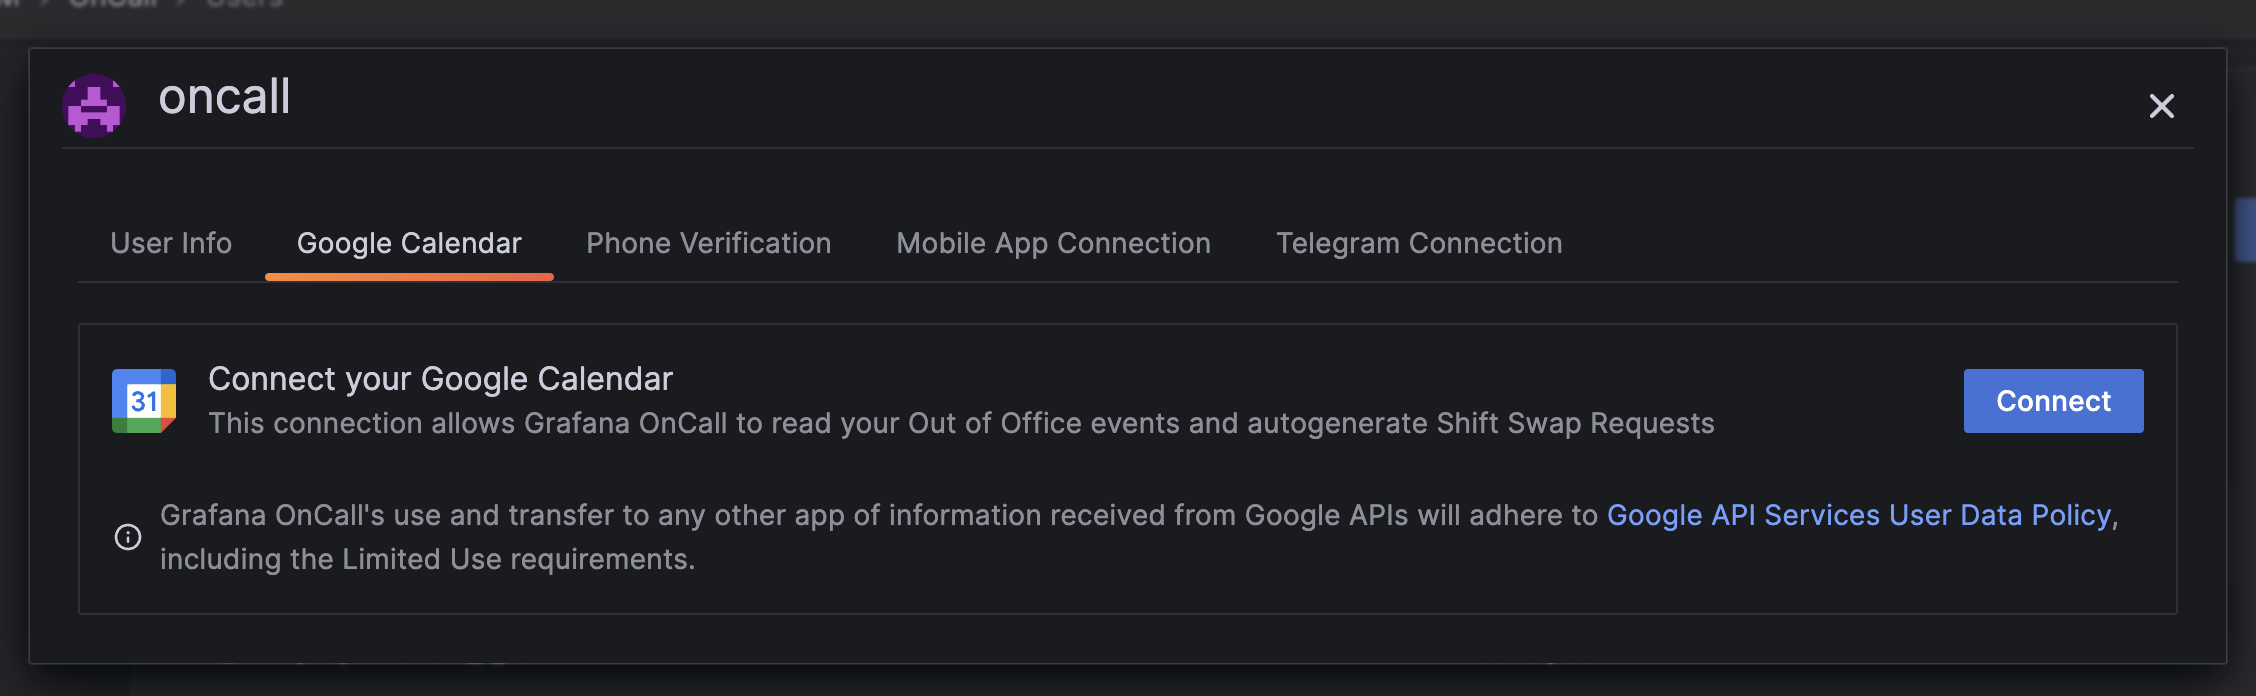
Task: Select the printer glyph inside the avatar circle
Action: 94,106
